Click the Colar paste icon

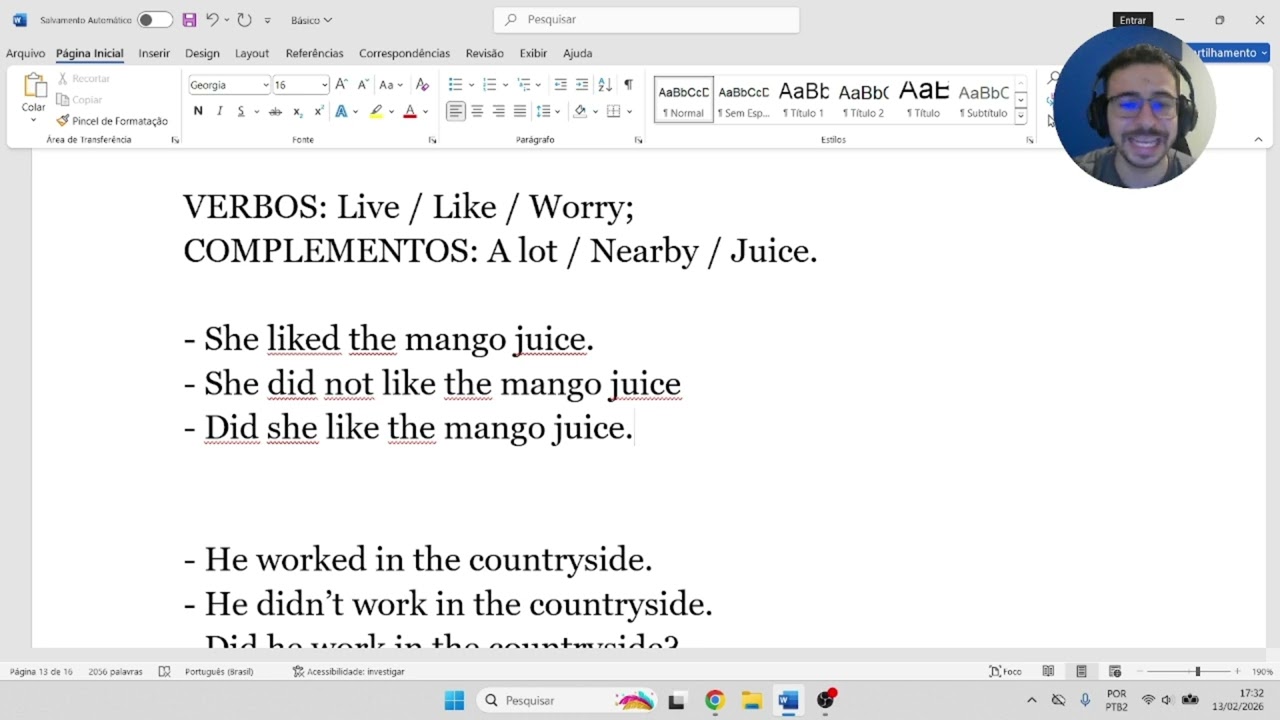click(34, 87)
